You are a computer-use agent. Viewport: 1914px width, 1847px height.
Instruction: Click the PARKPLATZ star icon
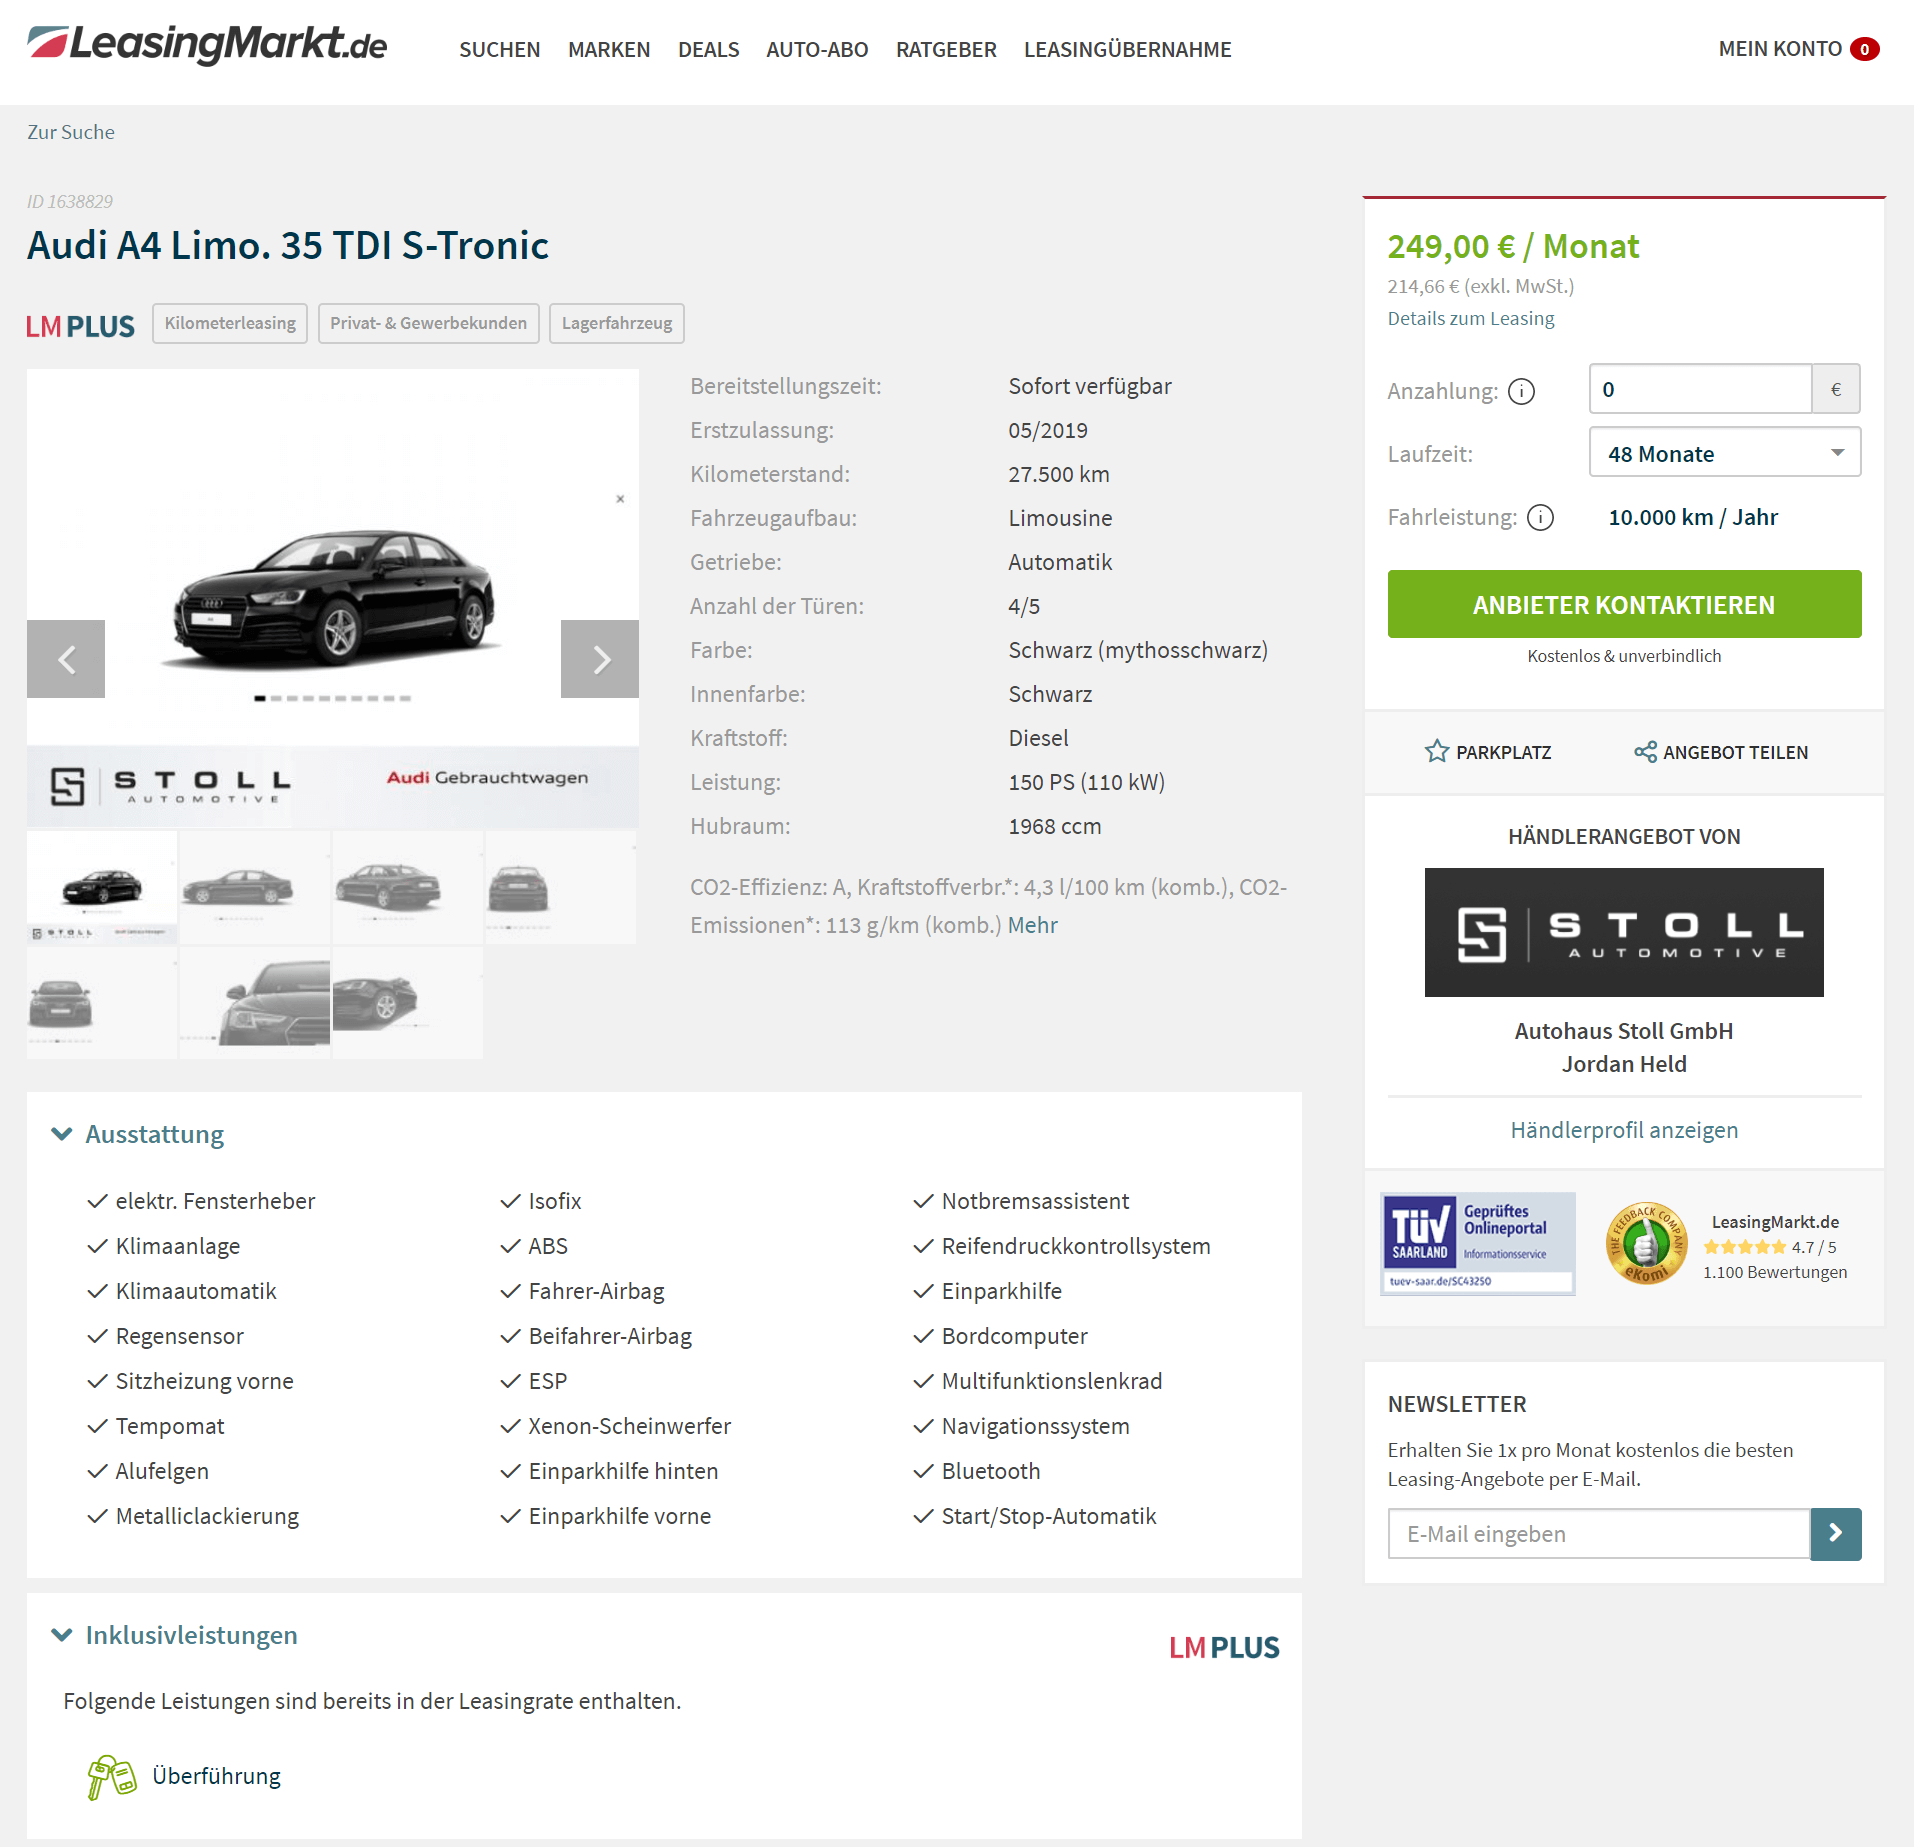click(1437, 751)
